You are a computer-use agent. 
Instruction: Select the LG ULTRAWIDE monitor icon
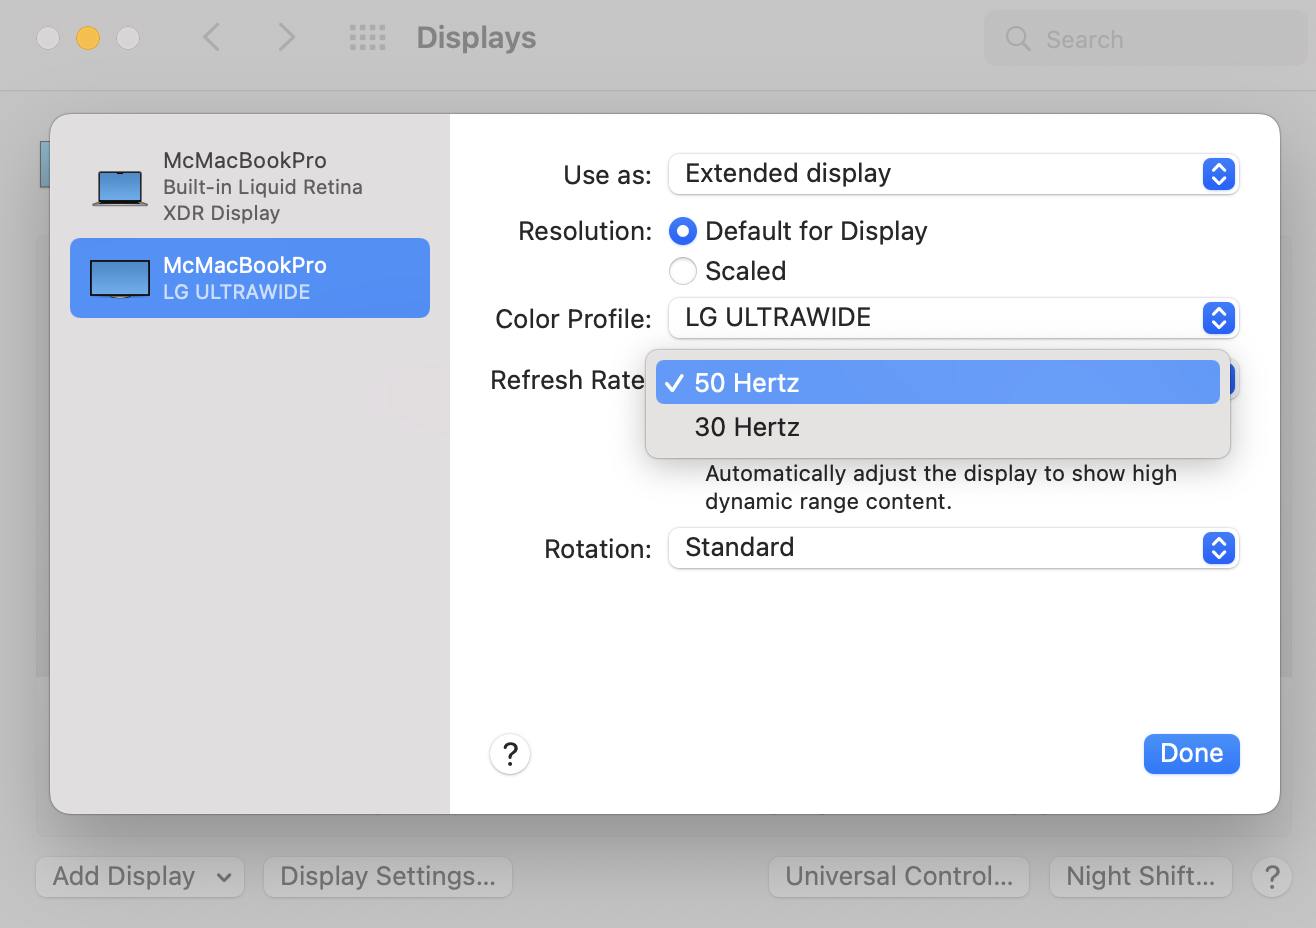tap(120, 279)
